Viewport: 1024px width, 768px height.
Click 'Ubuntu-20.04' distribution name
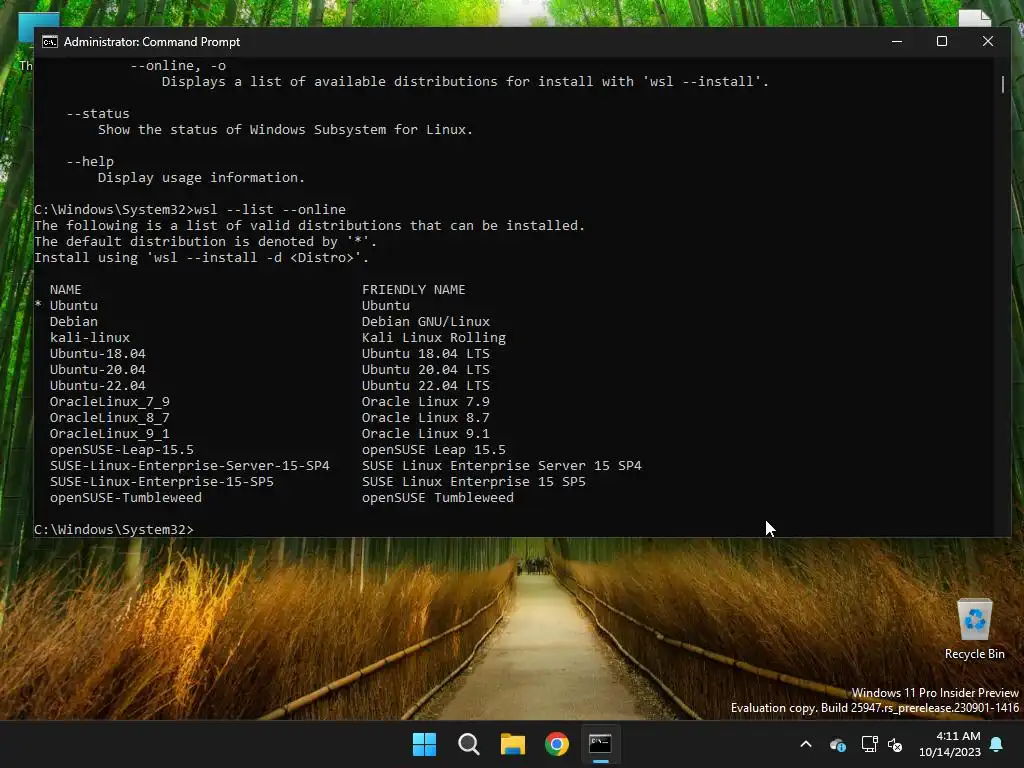point(97,370)
